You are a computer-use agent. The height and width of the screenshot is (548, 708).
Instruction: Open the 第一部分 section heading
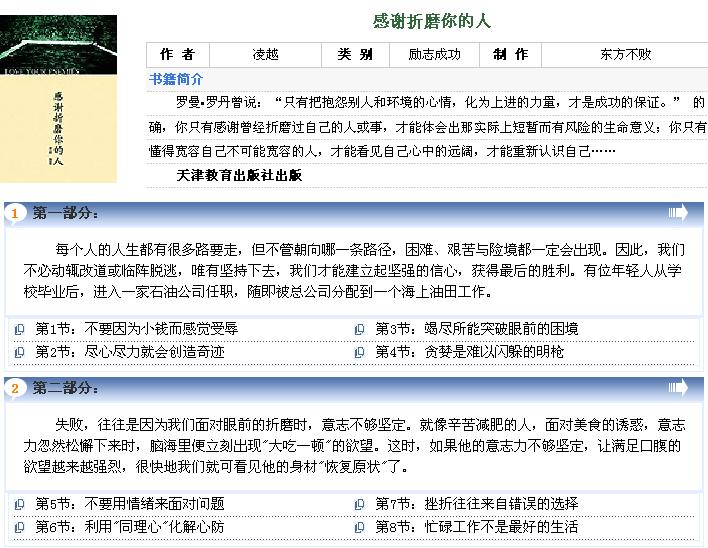tap(66, 213)
